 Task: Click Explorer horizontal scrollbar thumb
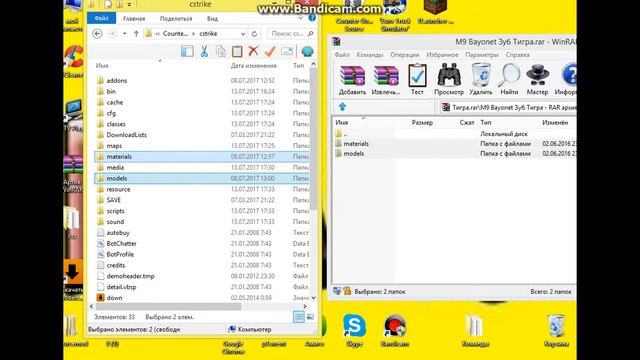click(x=168, y=306)
